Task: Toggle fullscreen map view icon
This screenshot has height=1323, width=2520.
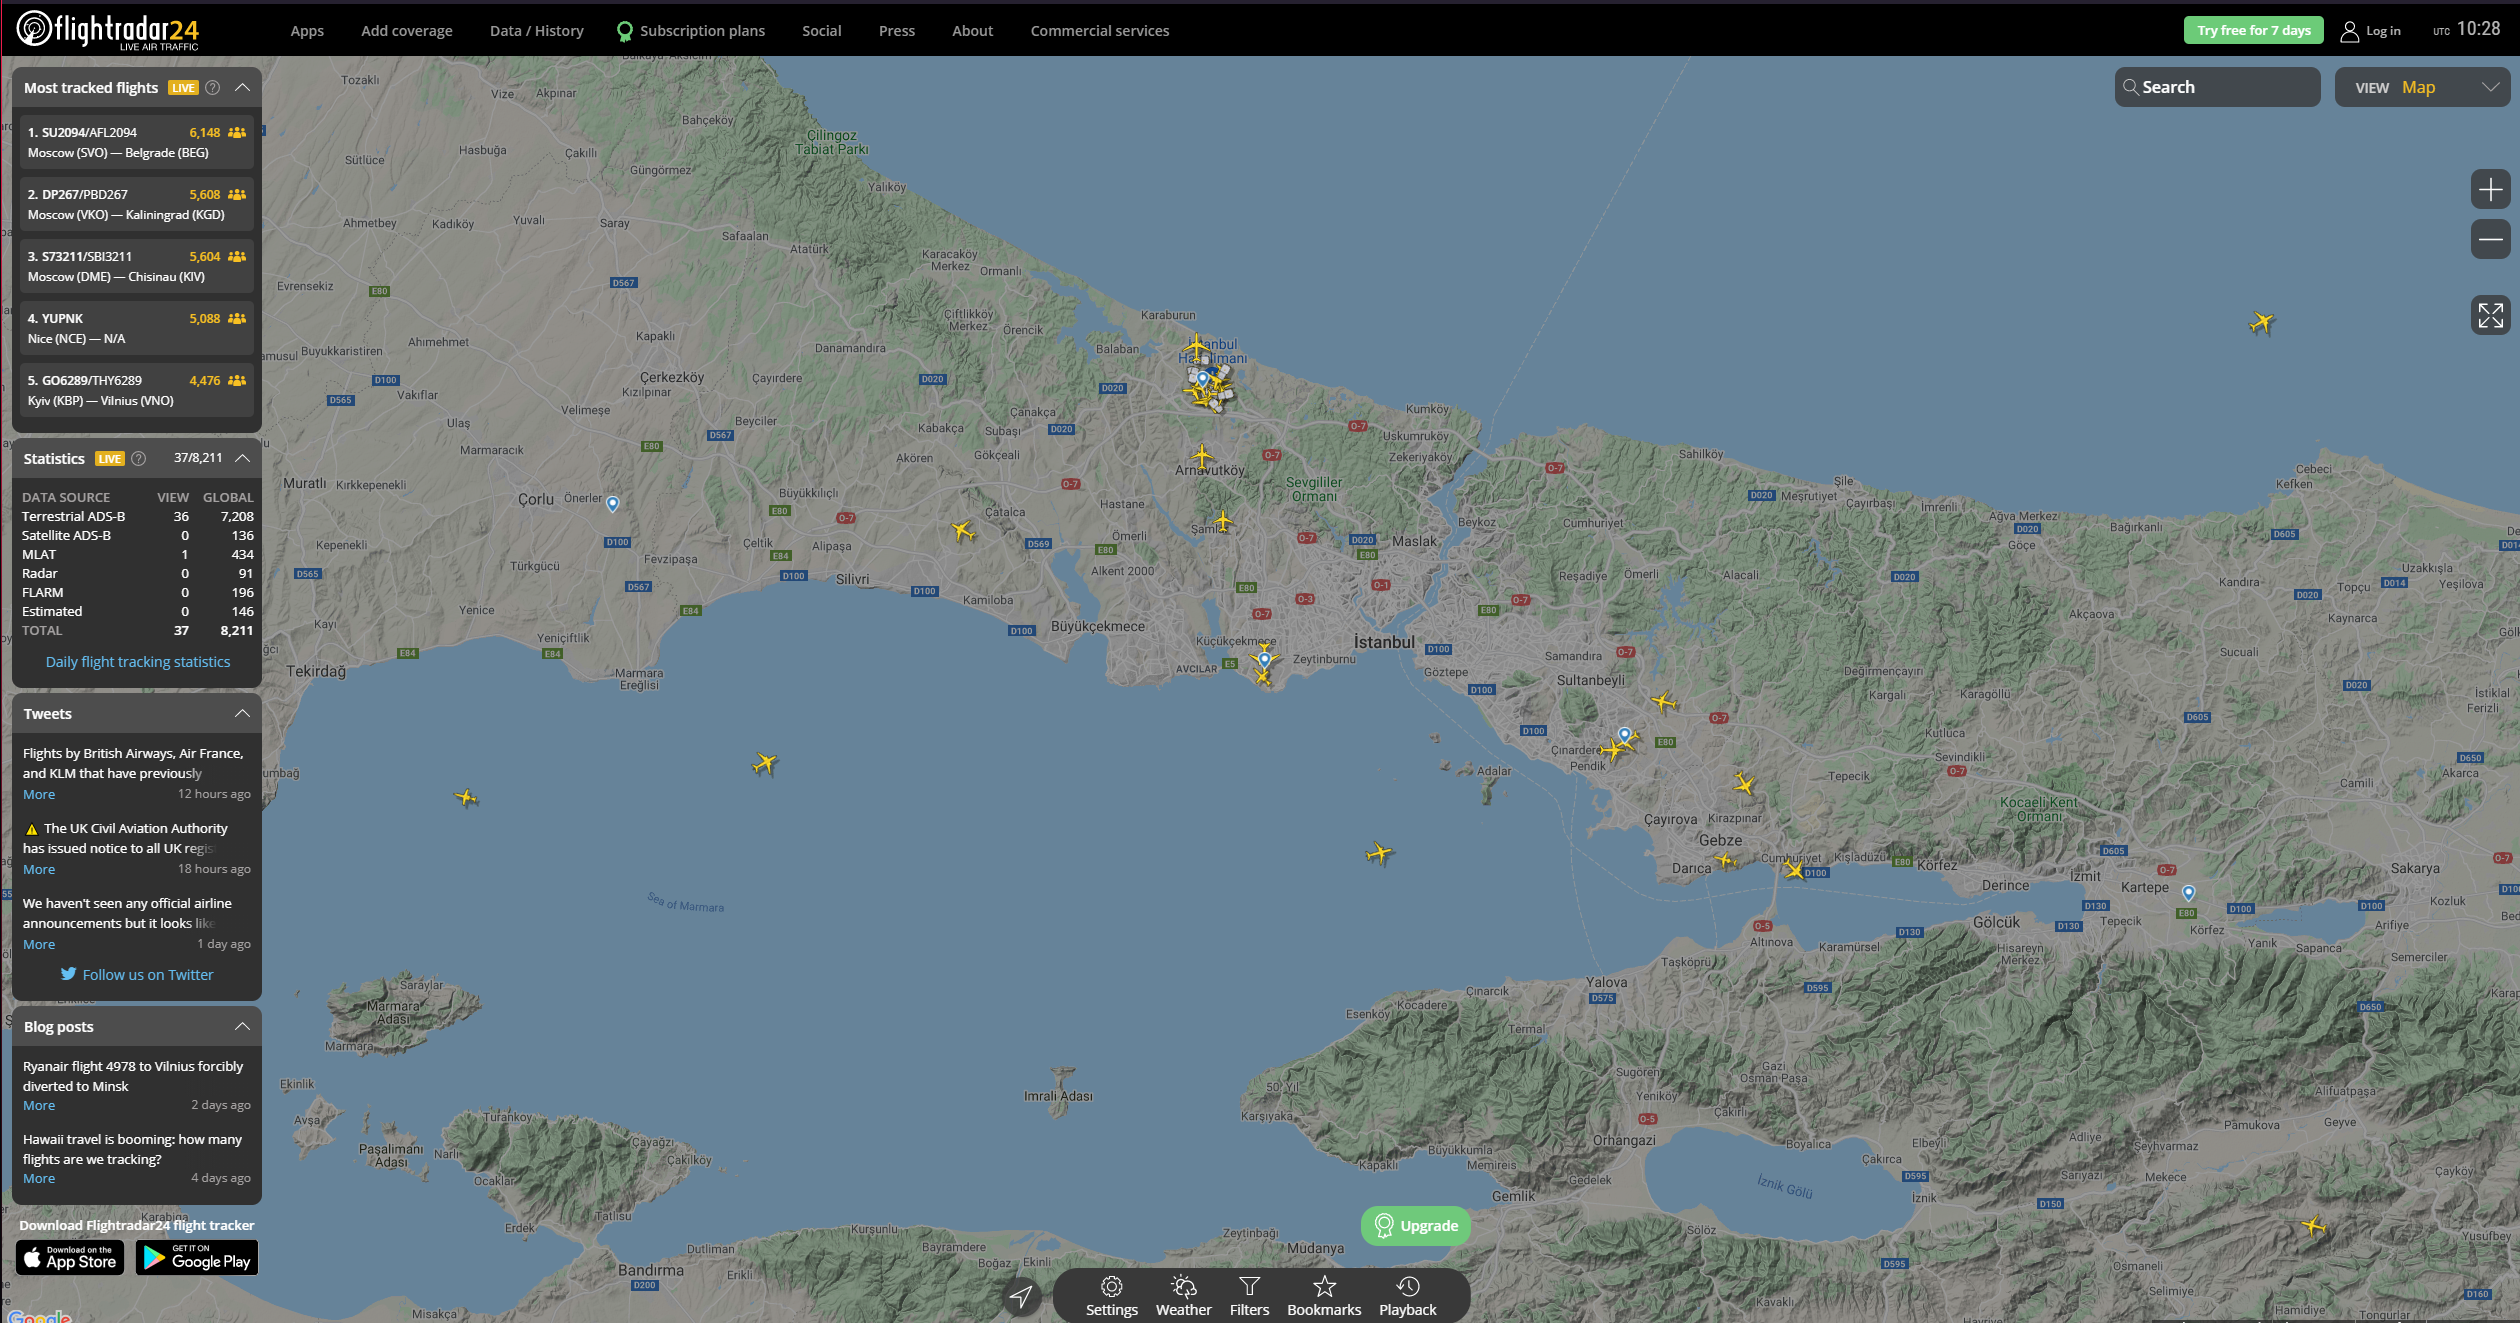Action: point(2490,315)
